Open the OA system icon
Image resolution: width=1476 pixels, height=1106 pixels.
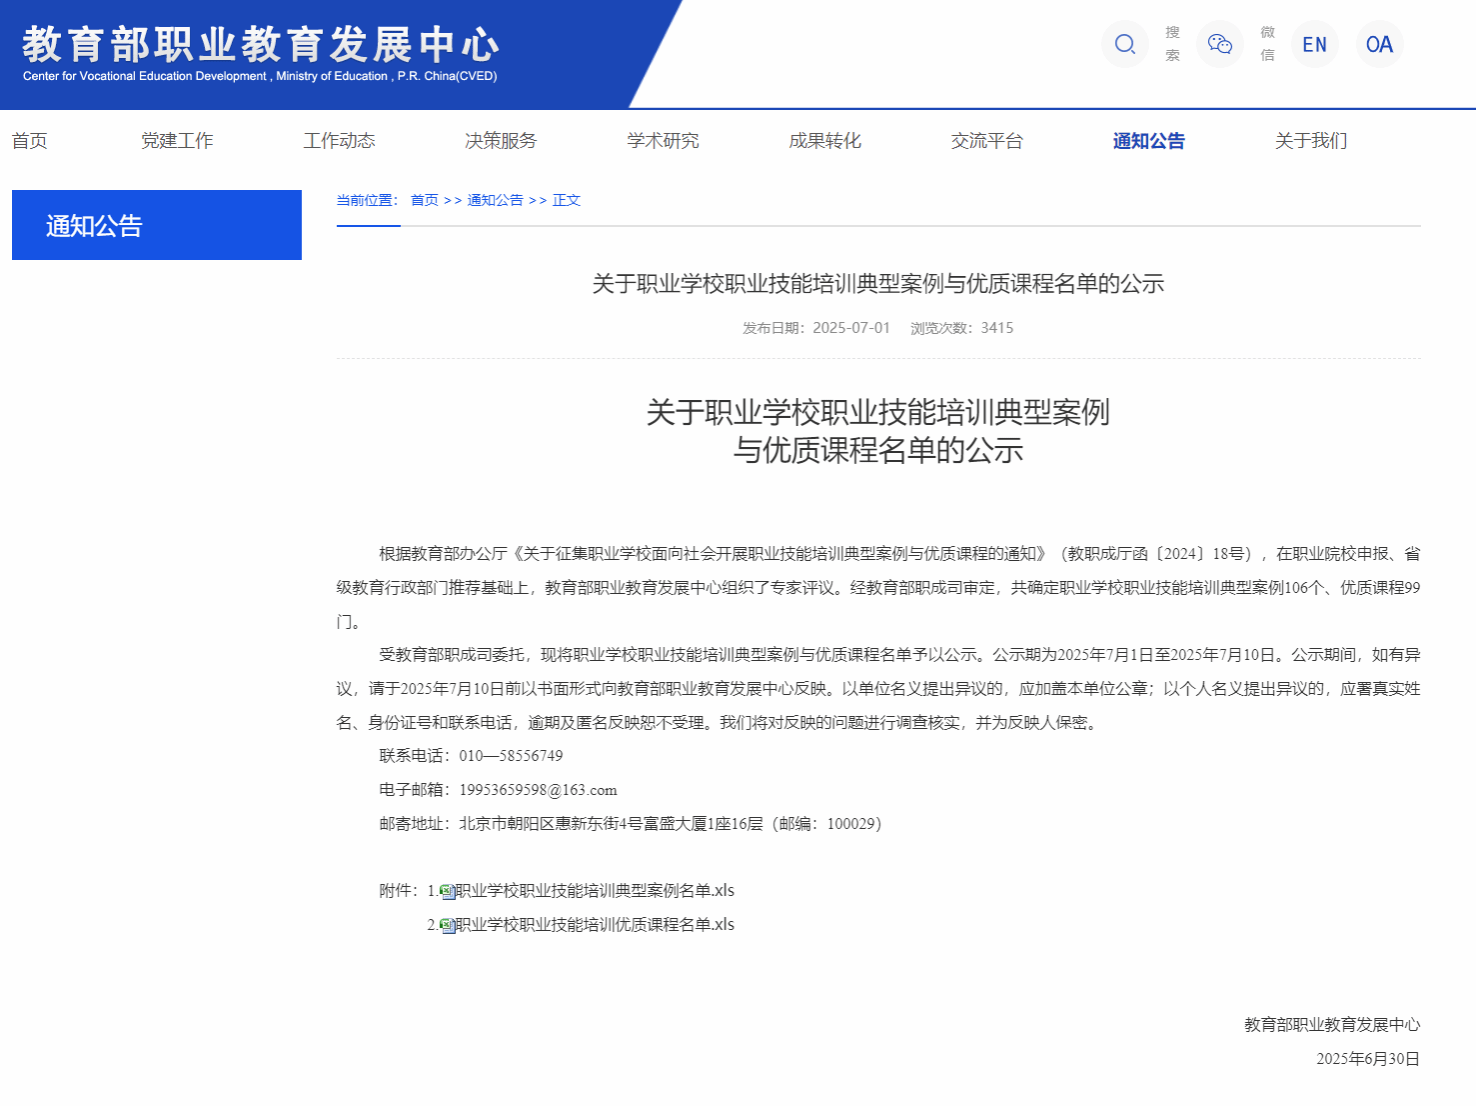(x=1379, y=44)
